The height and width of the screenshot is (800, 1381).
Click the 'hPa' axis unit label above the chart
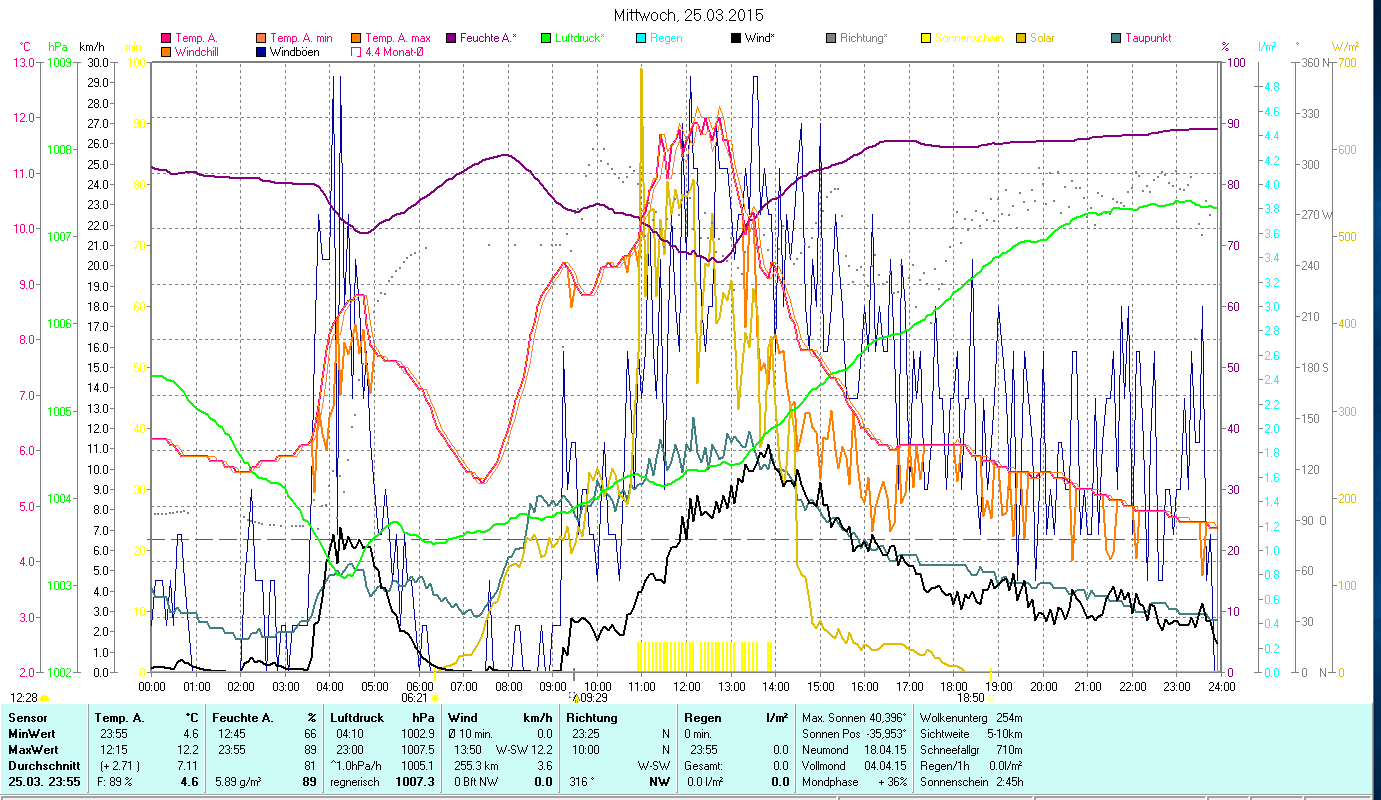[x=56, y=47]
